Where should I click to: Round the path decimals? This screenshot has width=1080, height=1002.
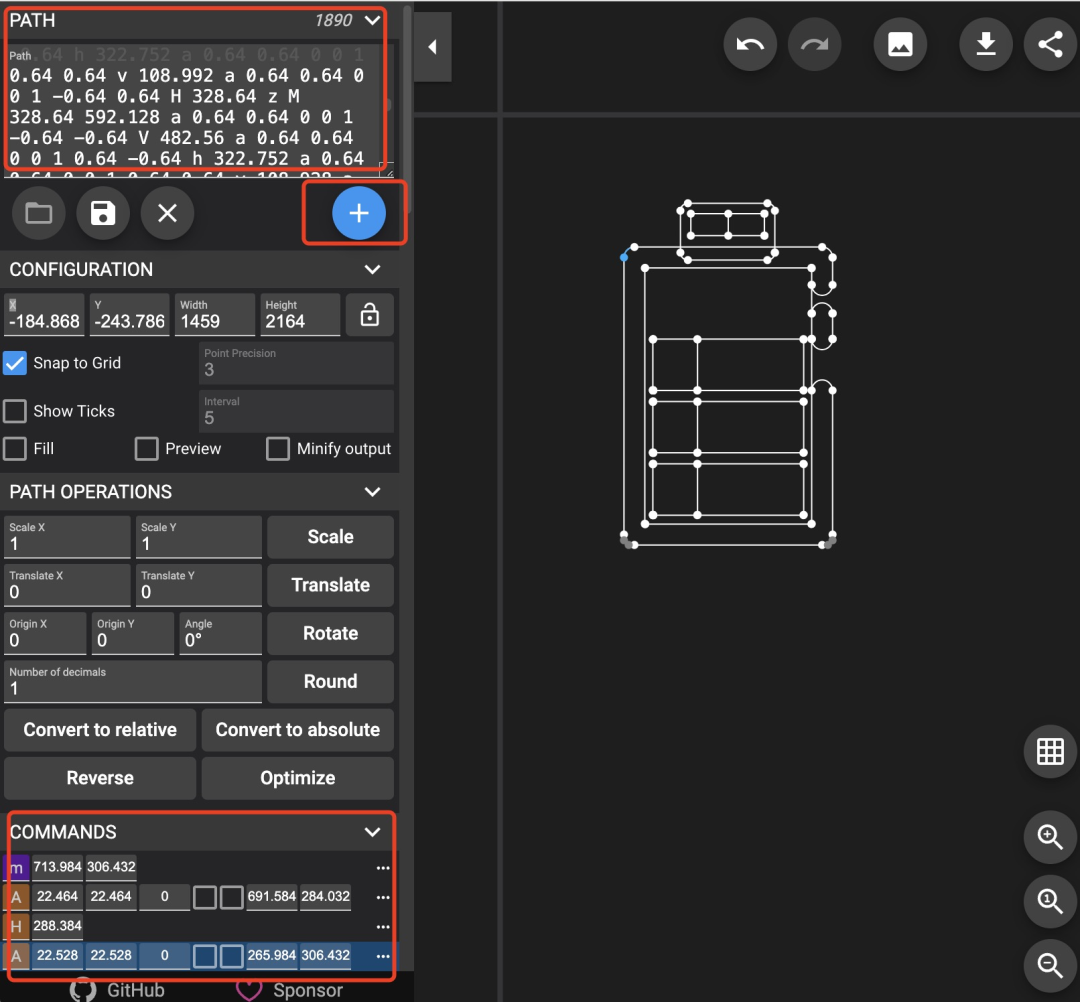pos(331,682)
